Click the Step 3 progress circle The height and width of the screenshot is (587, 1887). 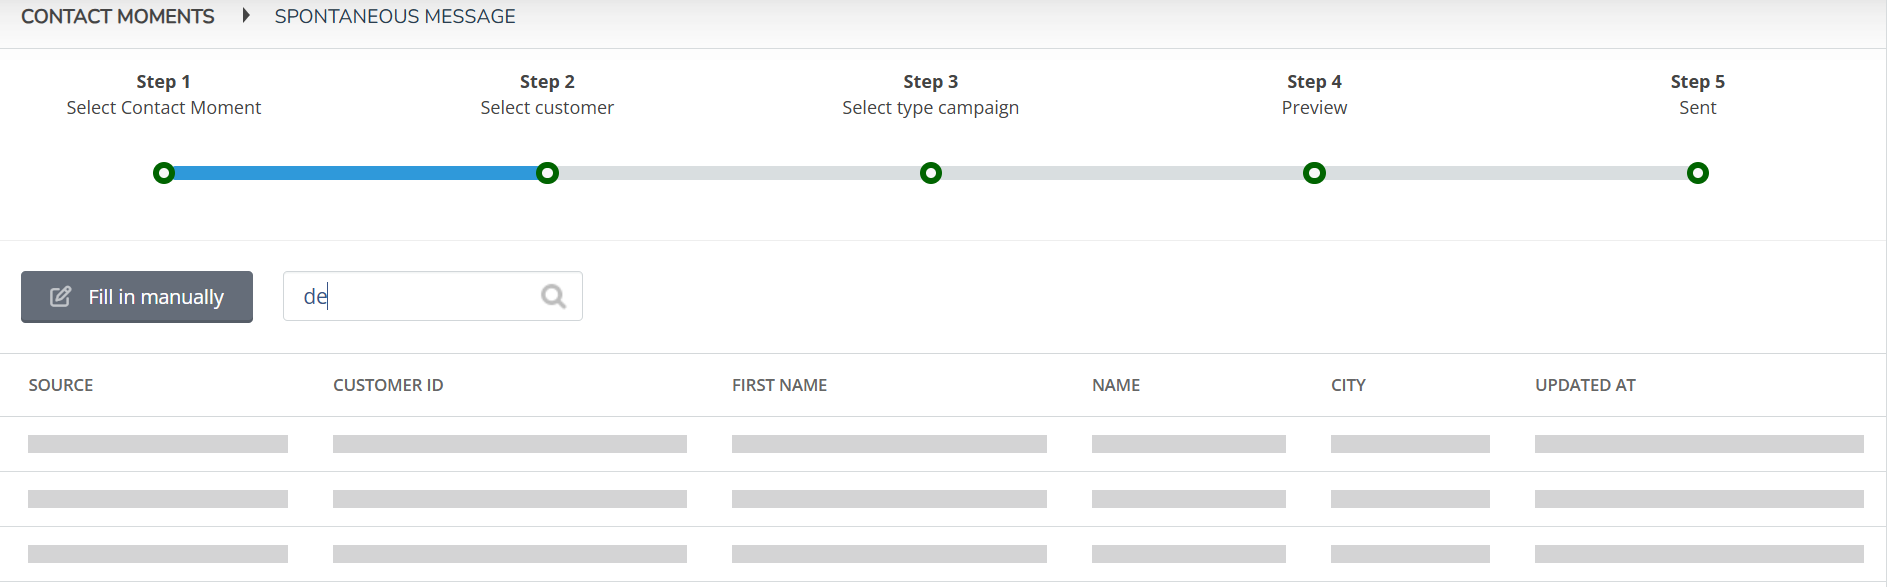(931, 173)
